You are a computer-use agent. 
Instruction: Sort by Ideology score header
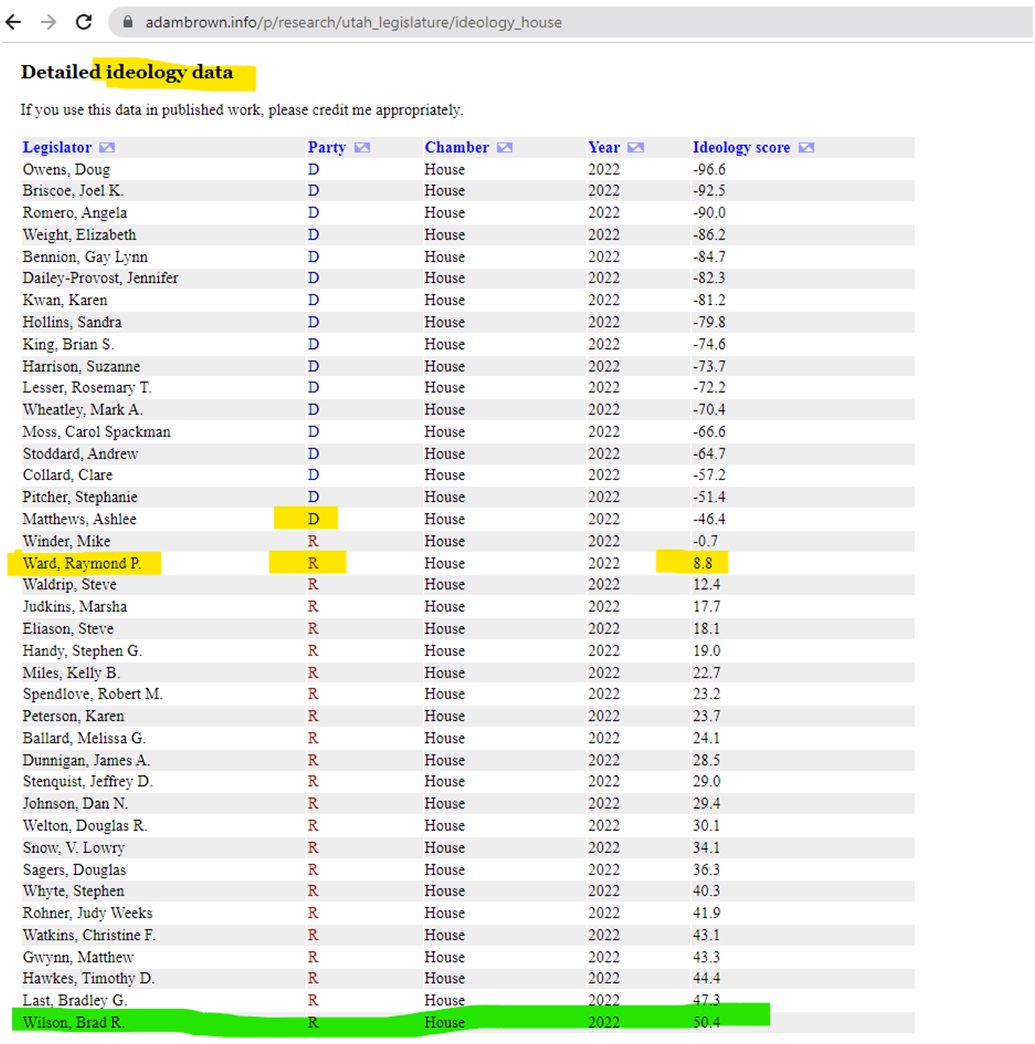pyautogui.click(x=741, y=147)
